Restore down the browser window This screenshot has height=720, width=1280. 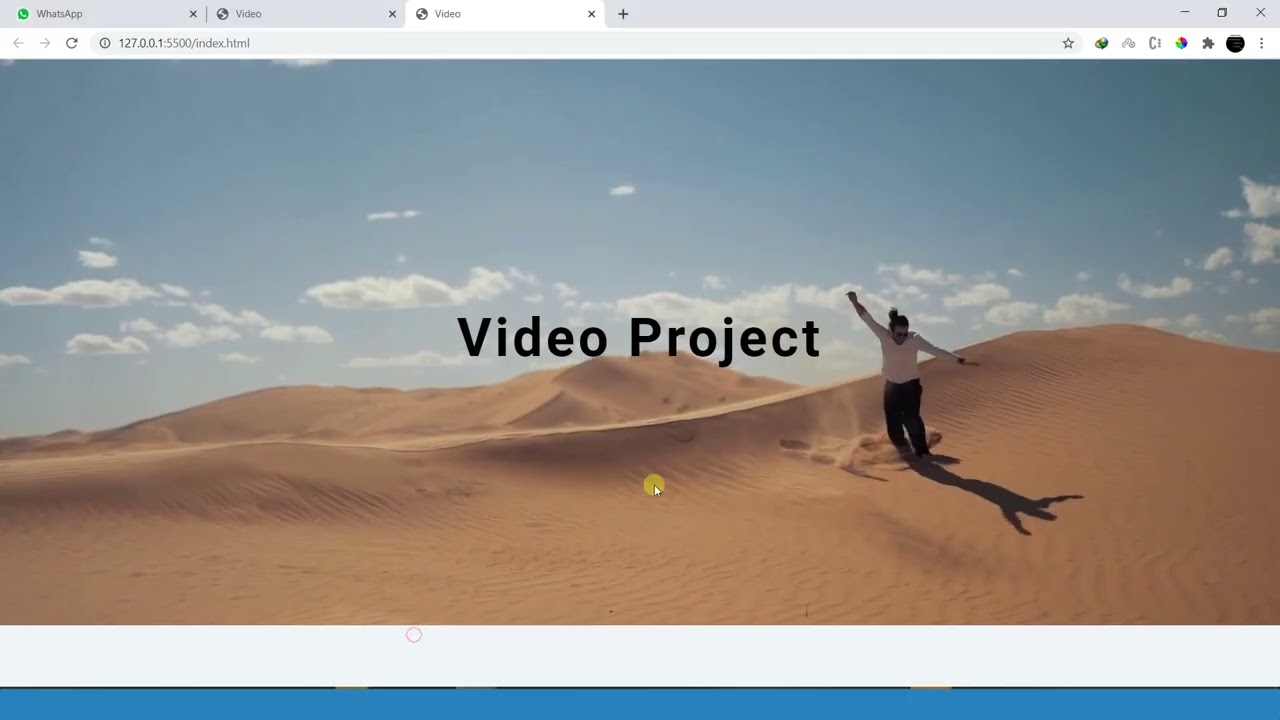1222,13
